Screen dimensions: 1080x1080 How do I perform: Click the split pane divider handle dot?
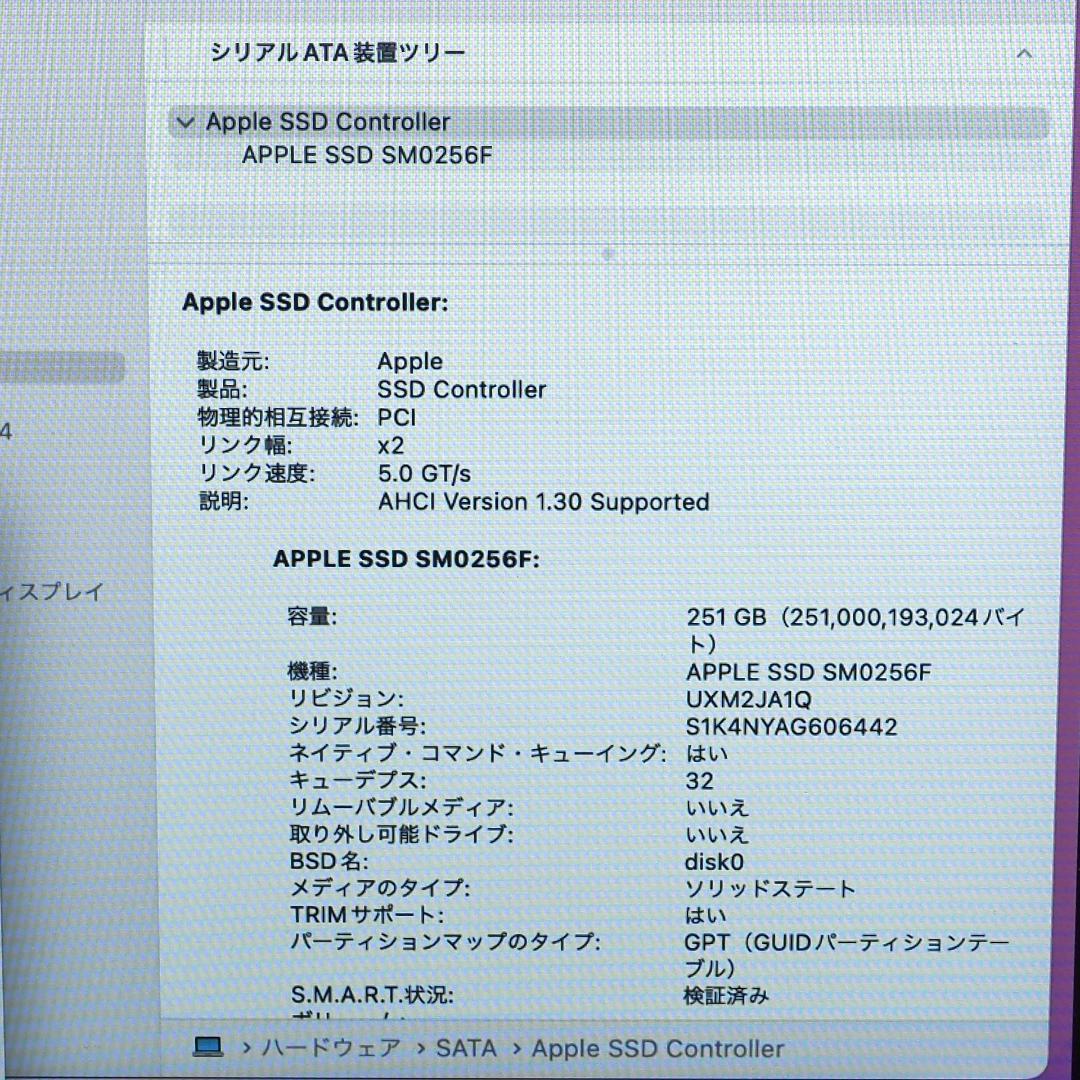point(608,254)
